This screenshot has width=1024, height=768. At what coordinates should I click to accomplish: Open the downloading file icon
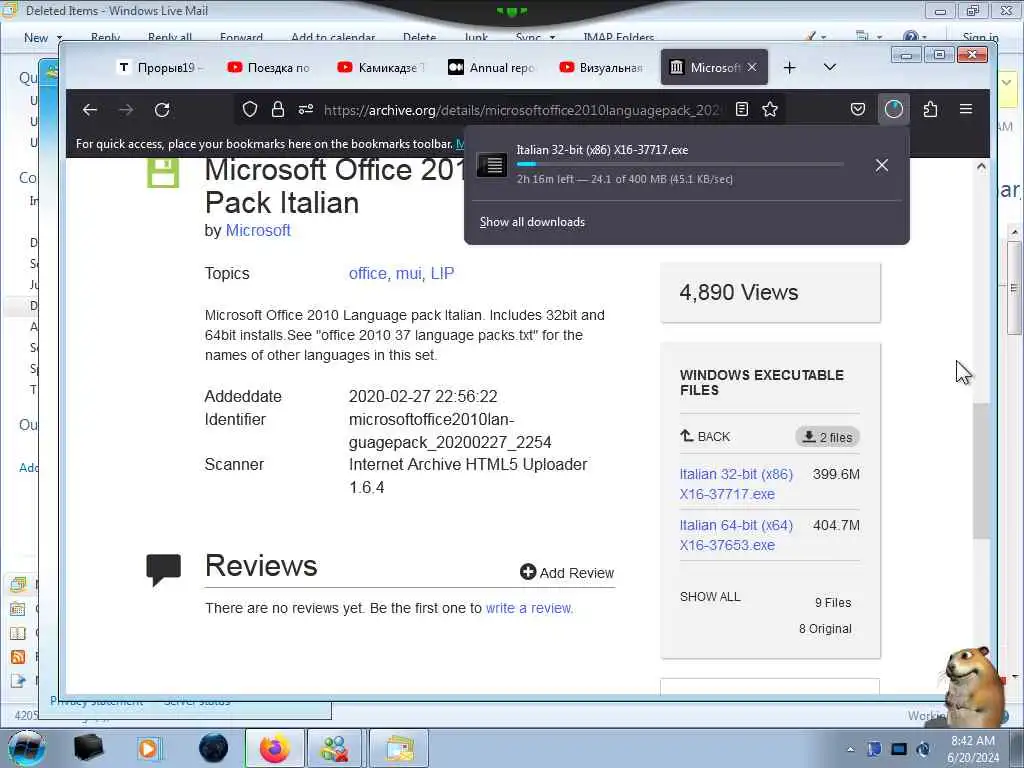[x=492, y=165]
